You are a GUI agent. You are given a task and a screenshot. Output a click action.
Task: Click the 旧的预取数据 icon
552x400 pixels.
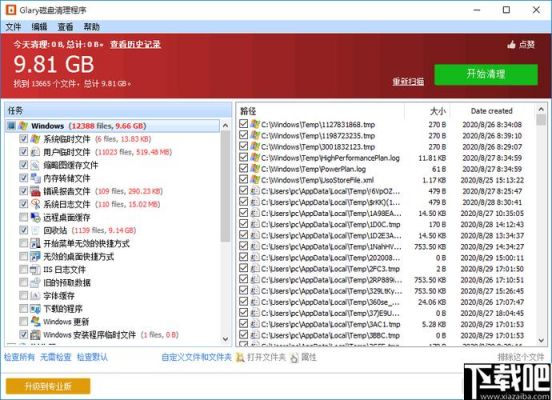tap(35, 283)
